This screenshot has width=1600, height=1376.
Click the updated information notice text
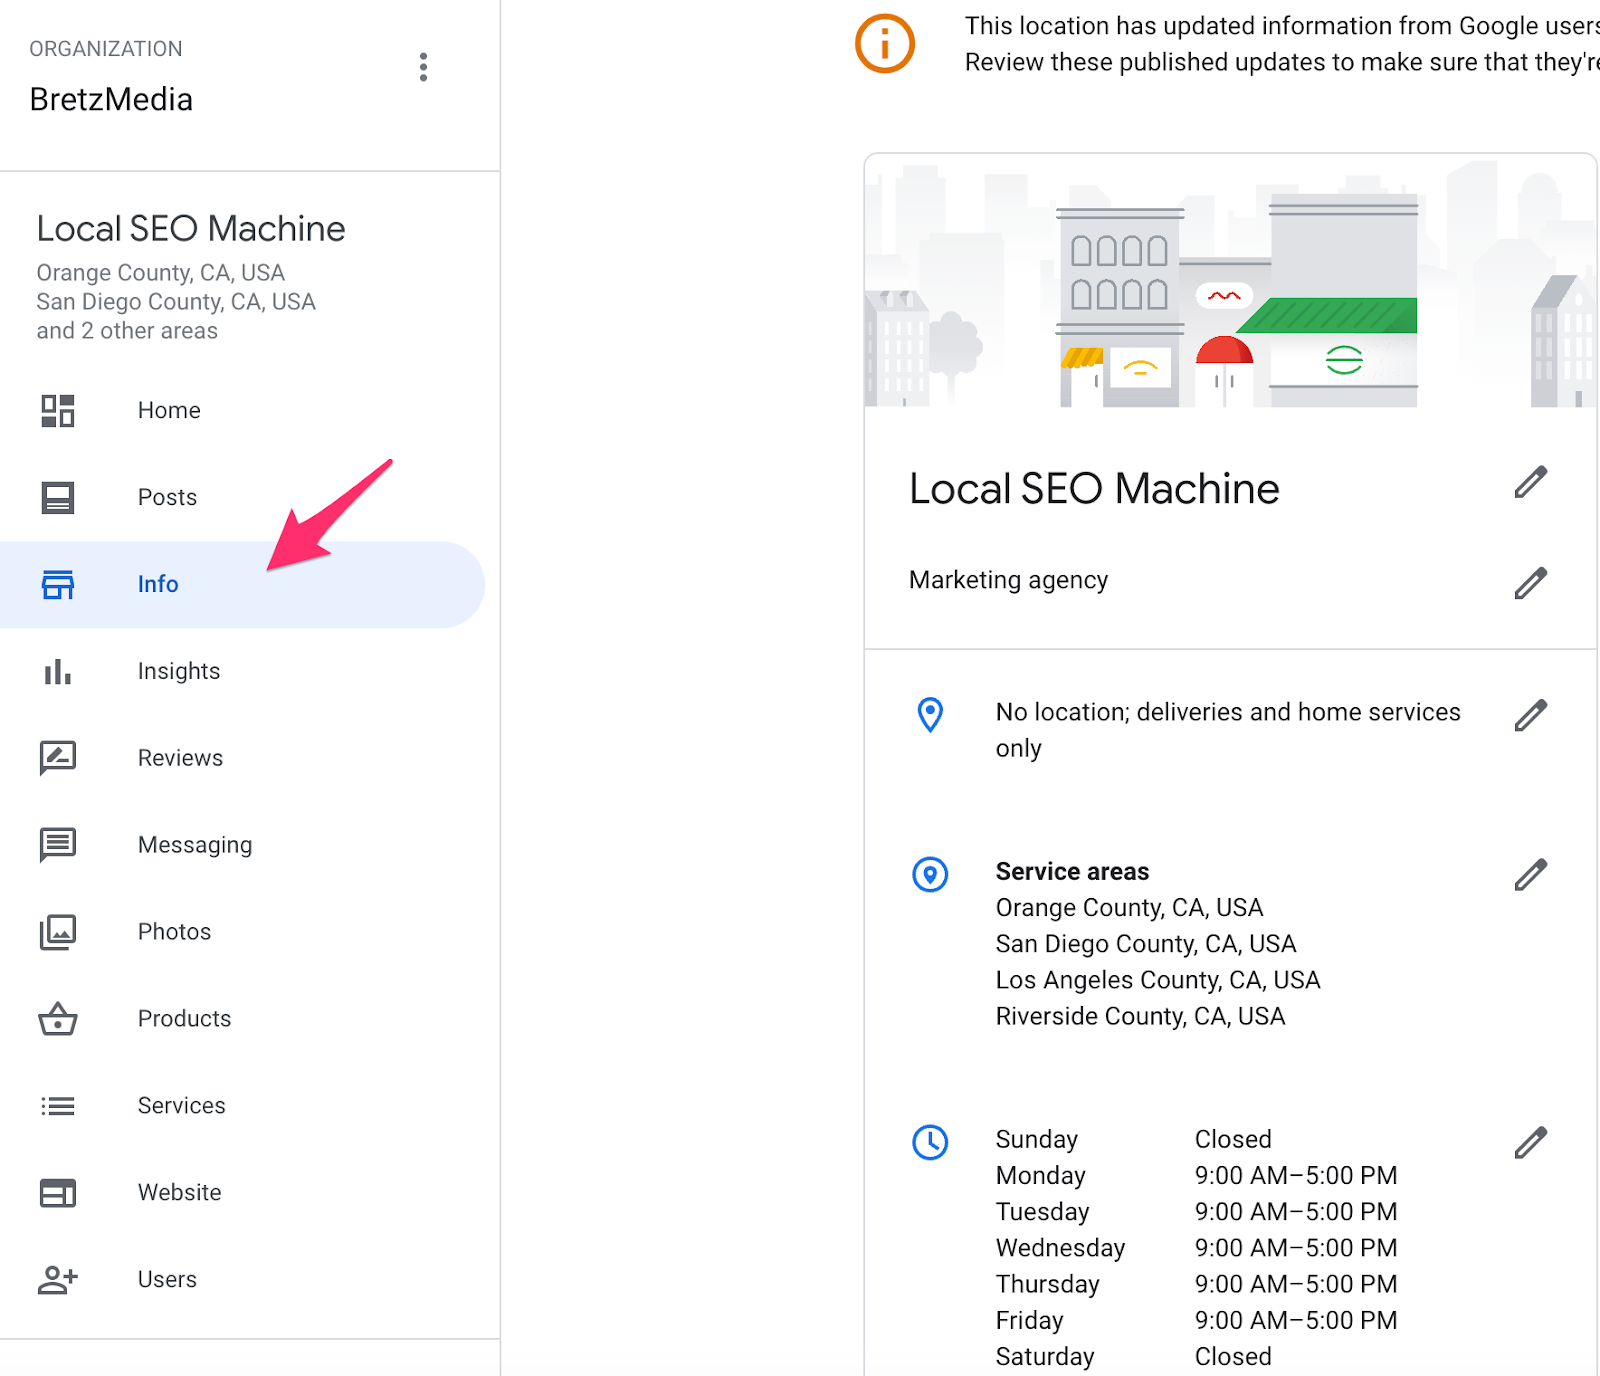(1282, 44)
